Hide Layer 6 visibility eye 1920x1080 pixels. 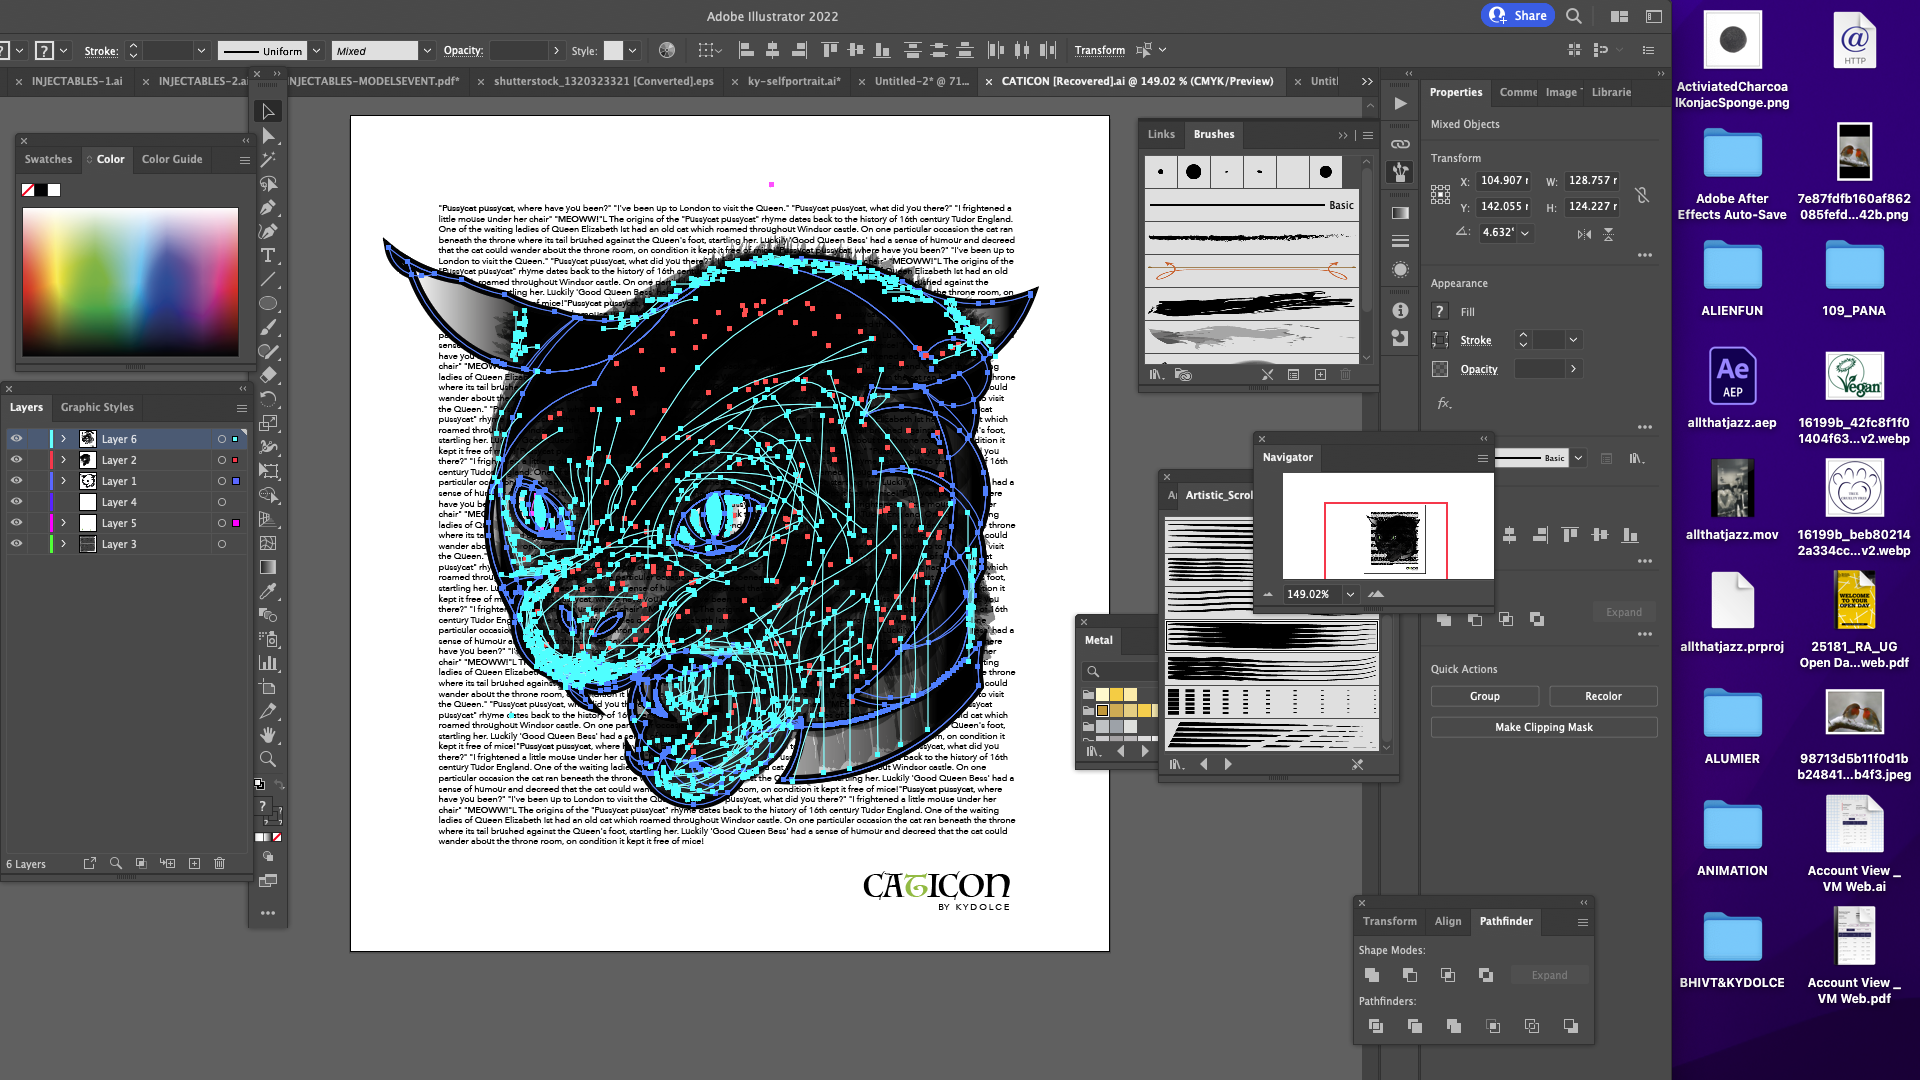(16, 439)
